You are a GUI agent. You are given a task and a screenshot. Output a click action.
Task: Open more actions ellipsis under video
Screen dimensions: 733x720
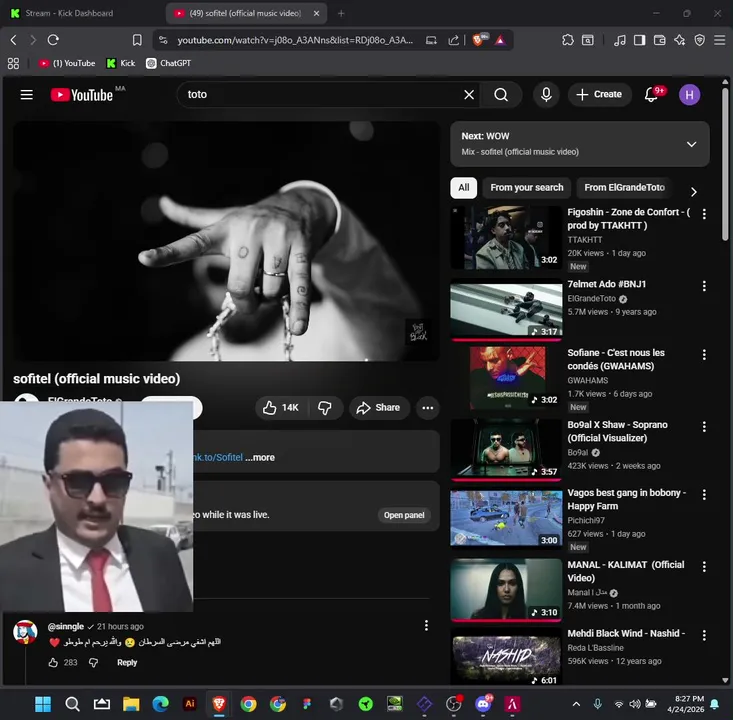tap(427, 408)
